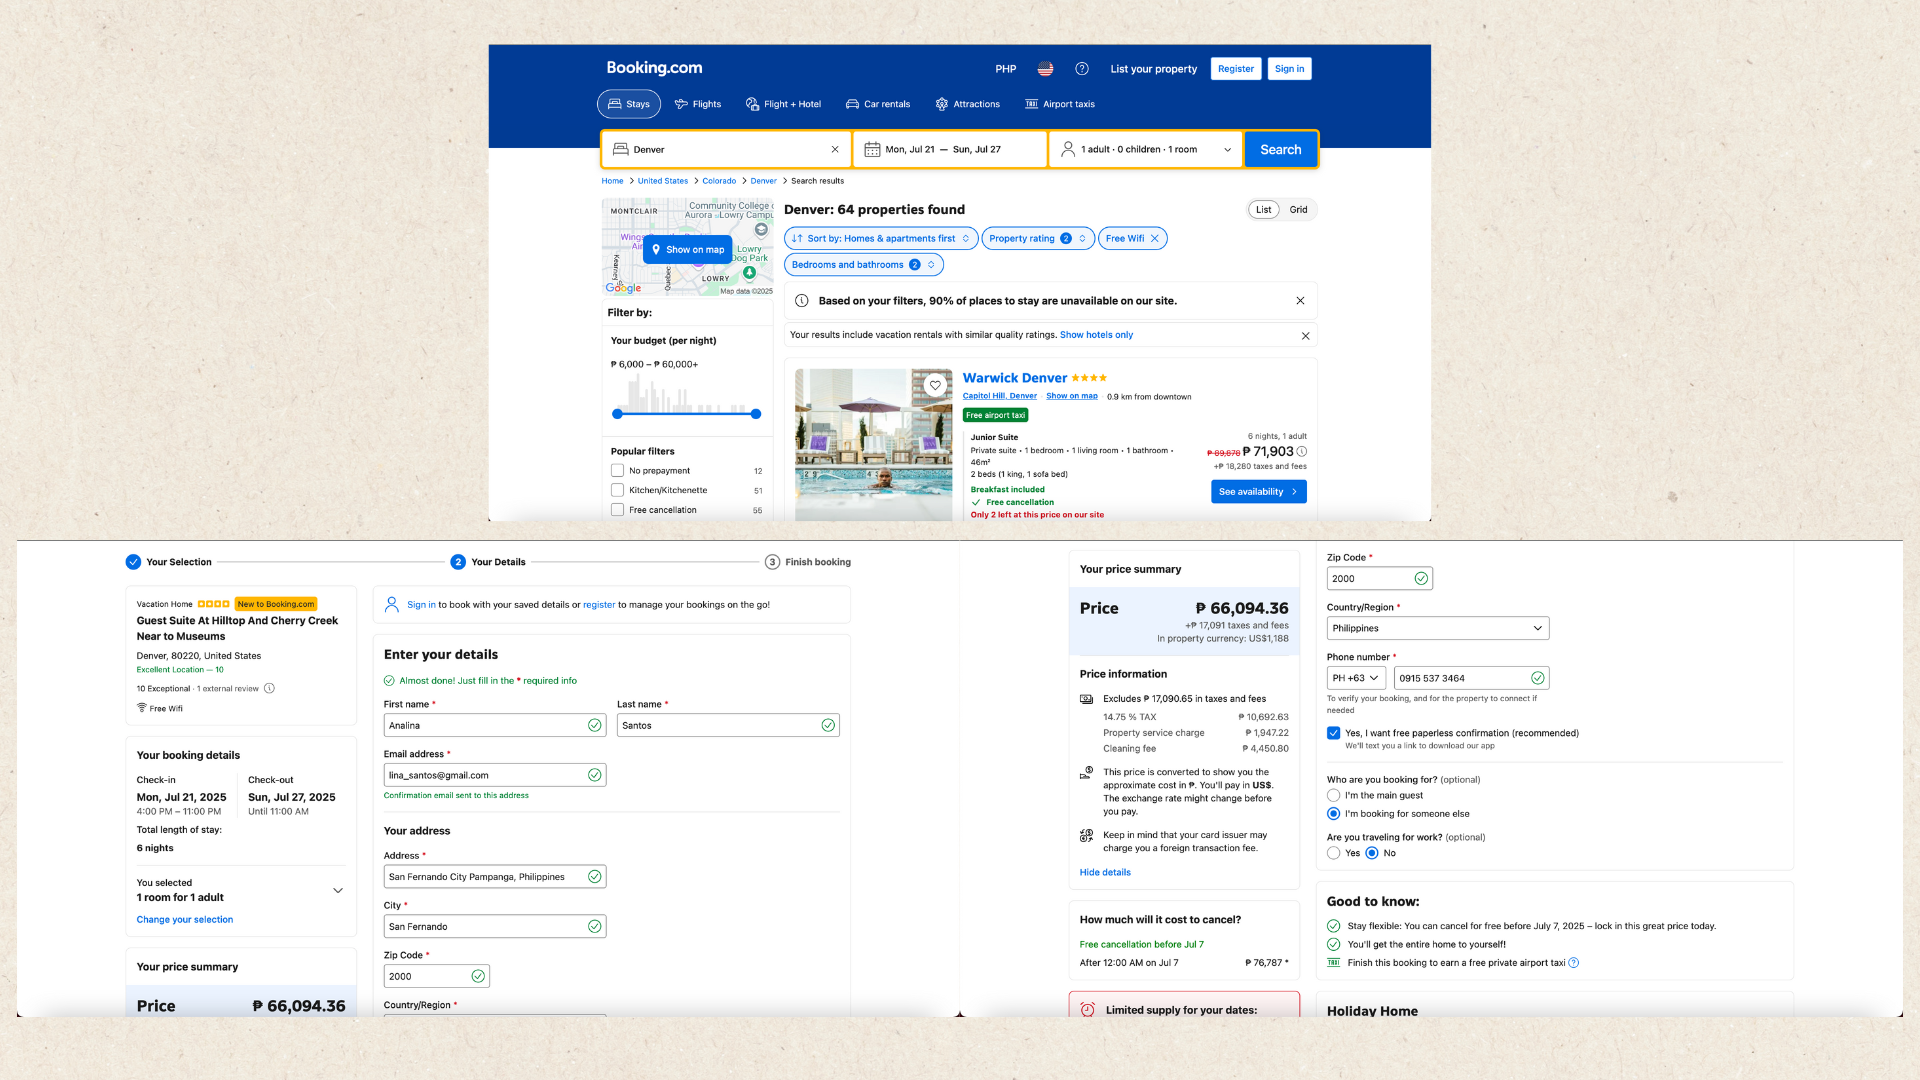Open the language flag selector
The height and width of the screenshot is (1080, 1920).
[1045, 69]
